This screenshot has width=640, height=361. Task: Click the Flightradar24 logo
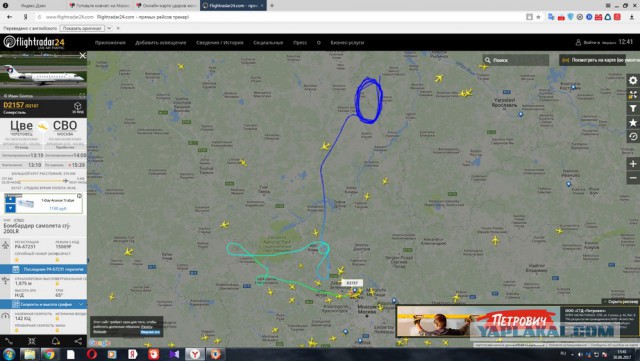(34, 42)
